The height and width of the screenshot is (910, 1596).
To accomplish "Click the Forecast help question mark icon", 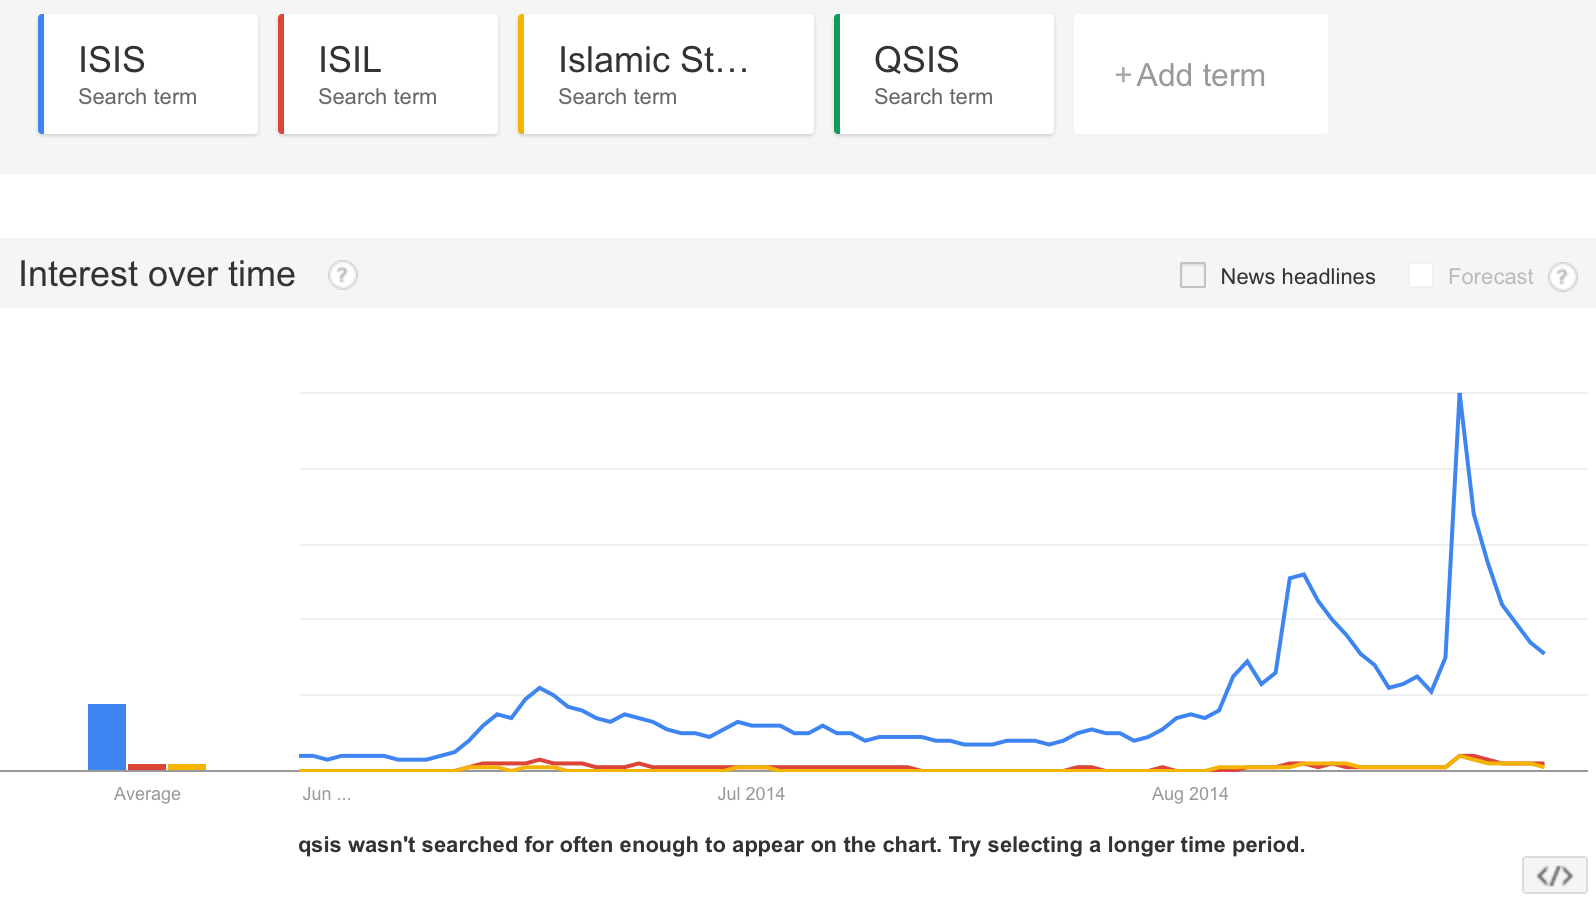I will coord(1562,277).
